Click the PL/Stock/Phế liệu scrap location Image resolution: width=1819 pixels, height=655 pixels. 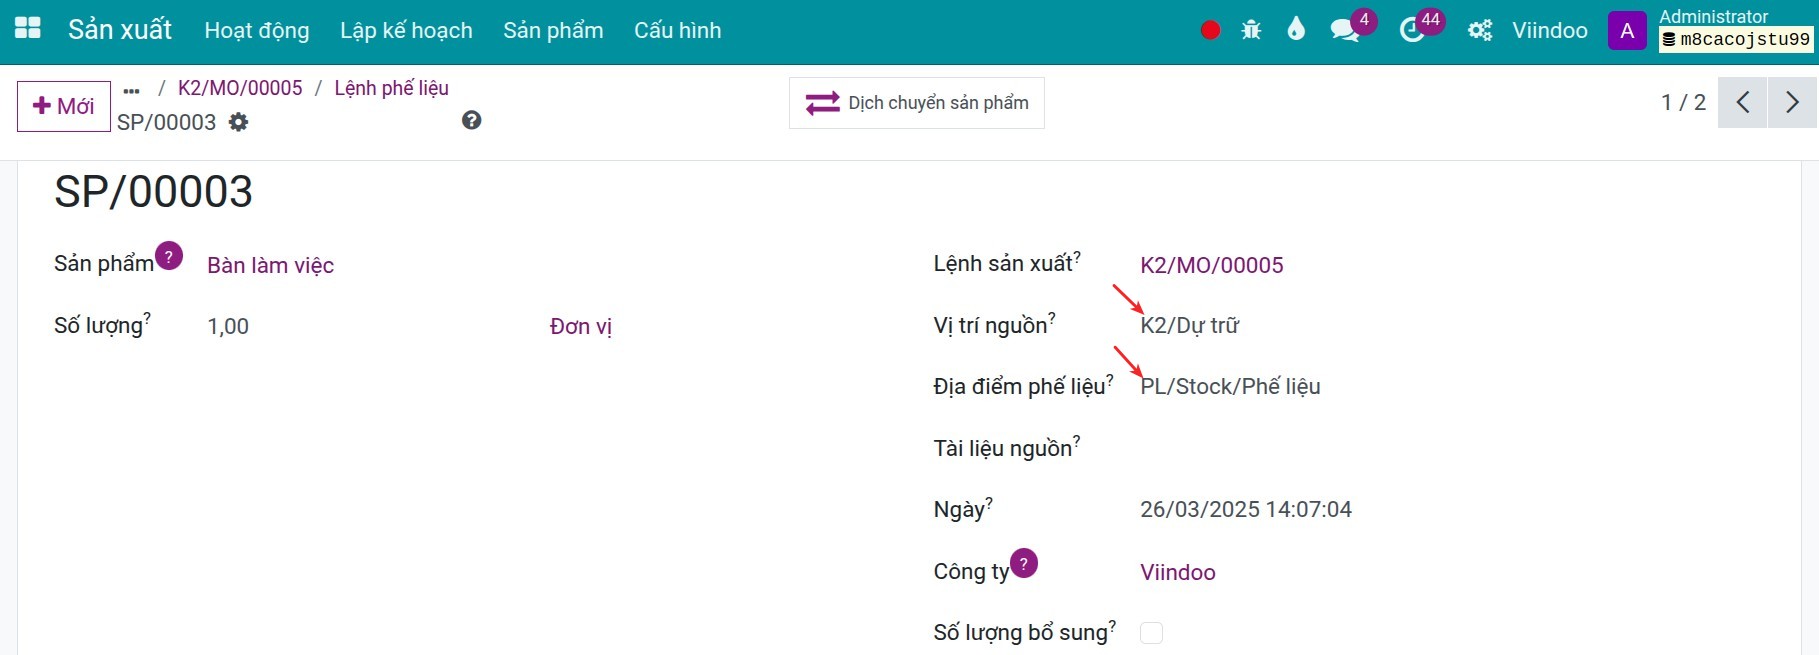pyautogui.click(x=1230, y=386)
